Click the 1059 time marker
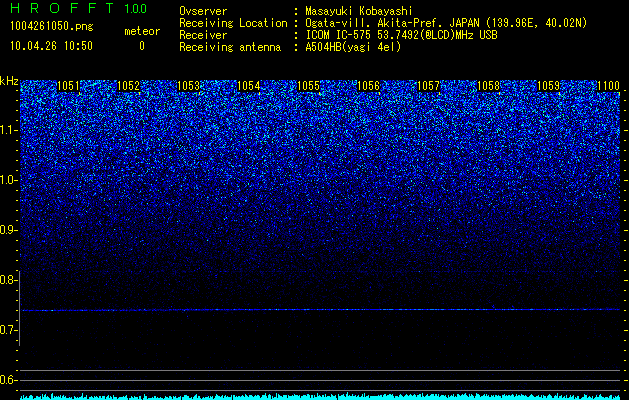This screenshot has width=629, height=400. point(548,86)
